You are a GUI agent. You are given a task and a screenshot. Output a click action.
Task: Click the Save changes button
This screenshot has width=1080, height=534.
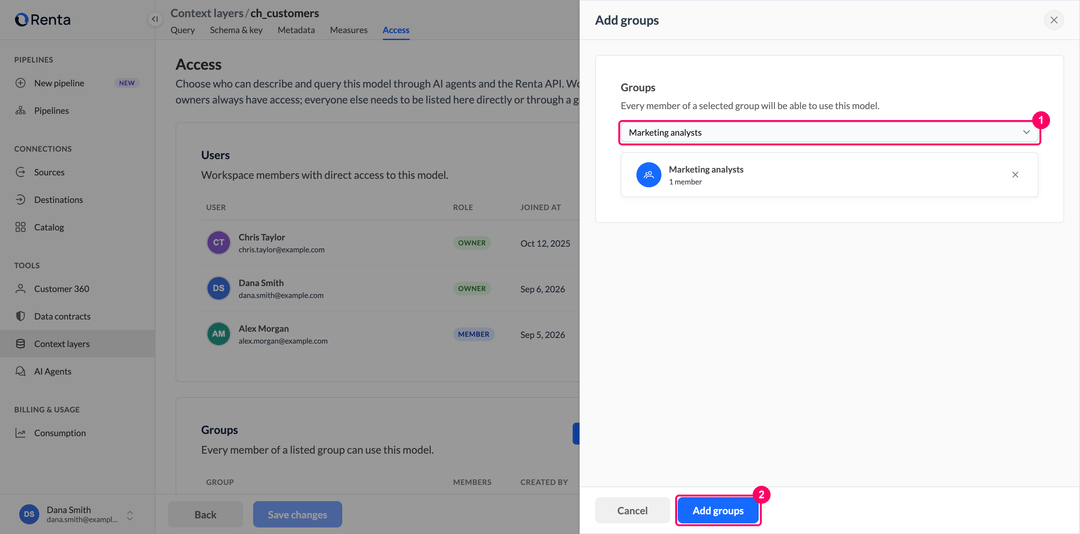[298, 514]
